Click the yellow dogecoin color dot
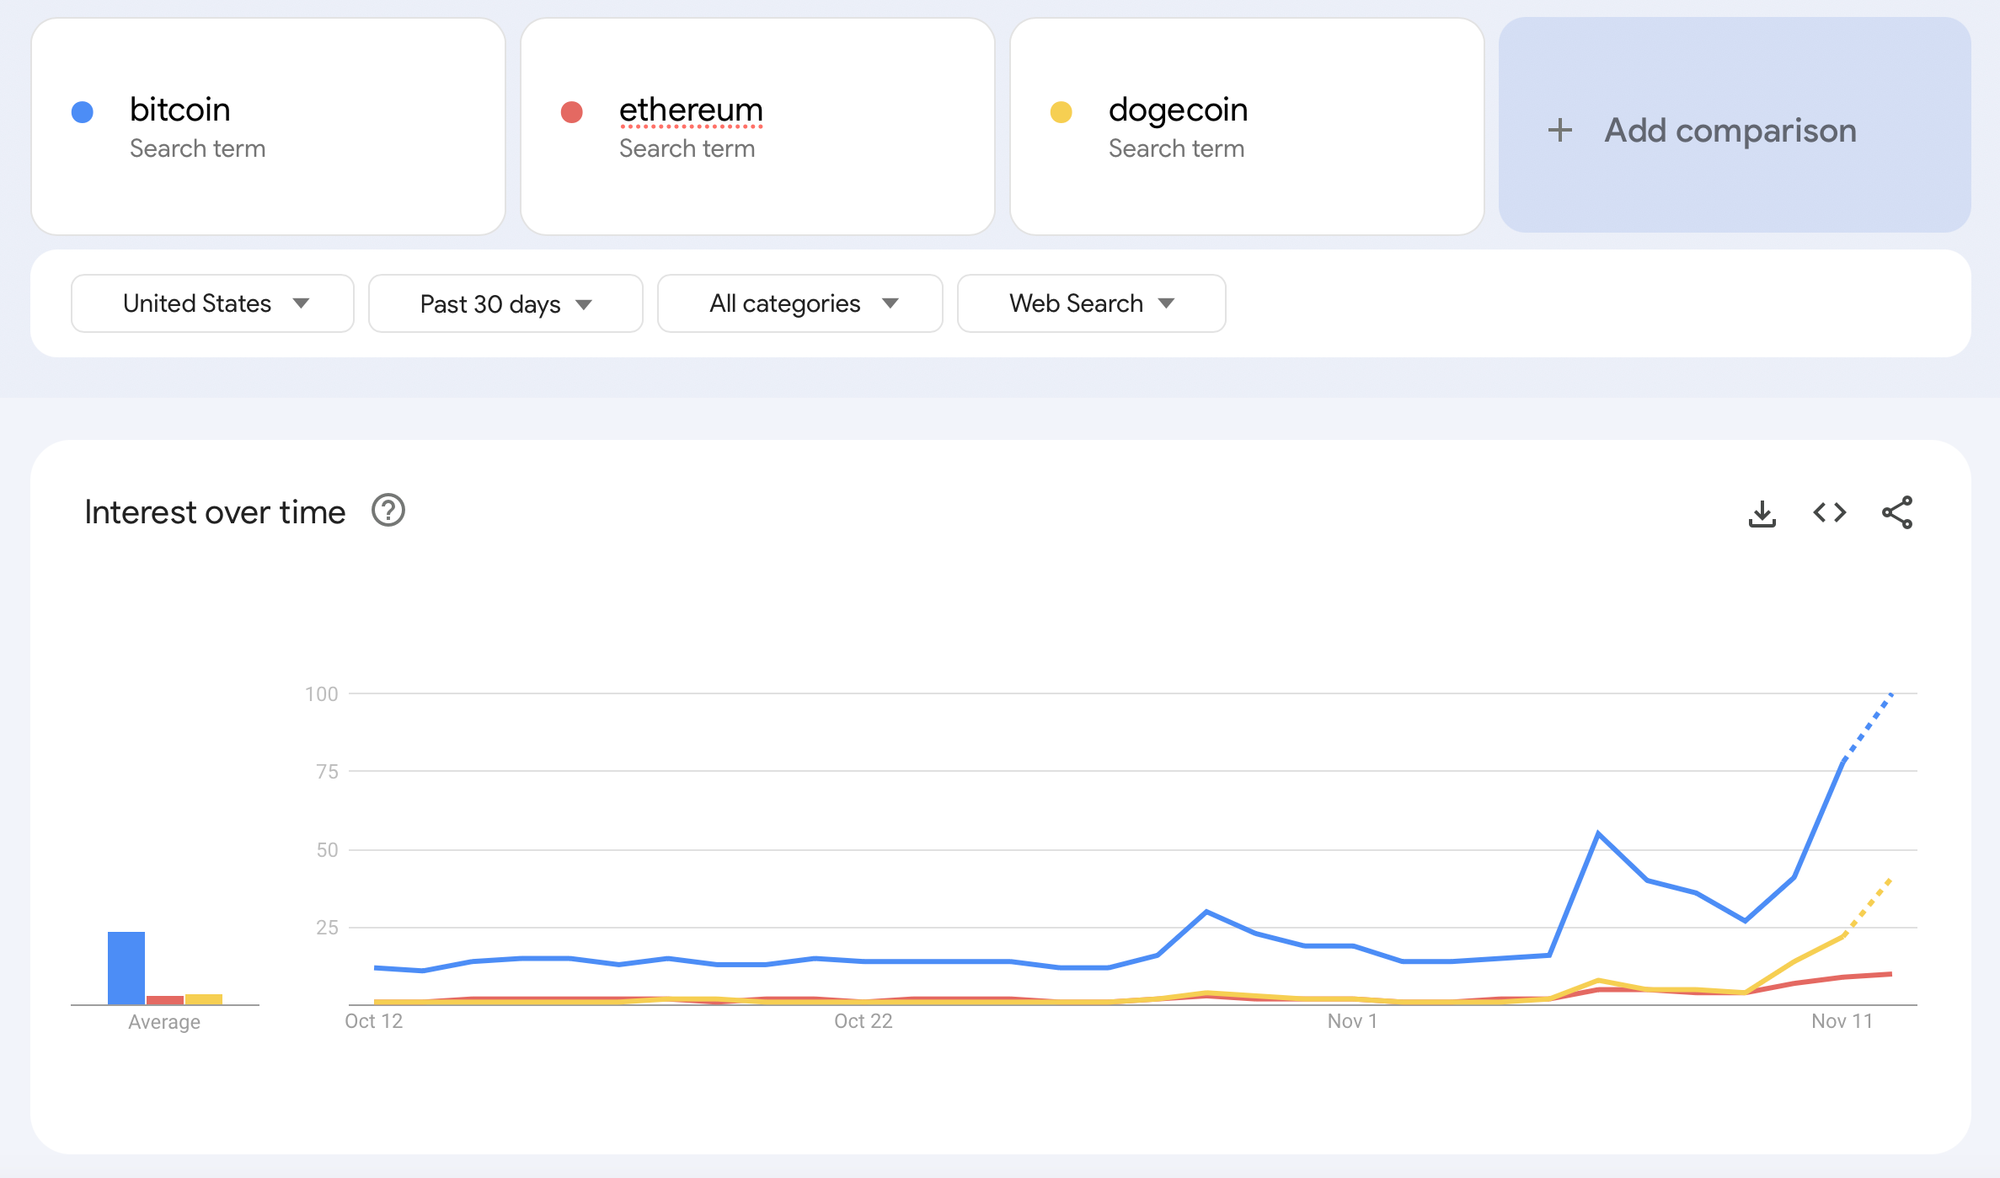Screen dimensions: 2000x1178 point(1061,112)
